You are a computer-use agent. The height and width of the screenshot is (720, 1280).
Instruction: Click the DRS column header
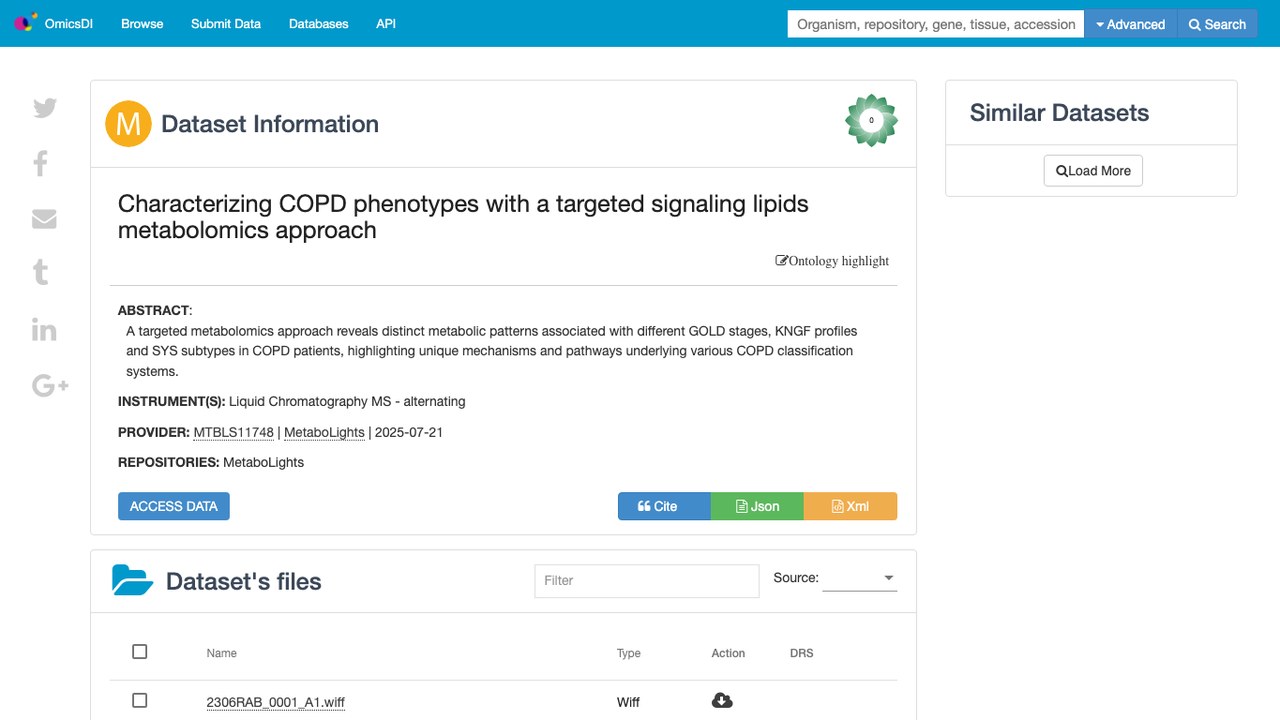(x=802, y=653)
